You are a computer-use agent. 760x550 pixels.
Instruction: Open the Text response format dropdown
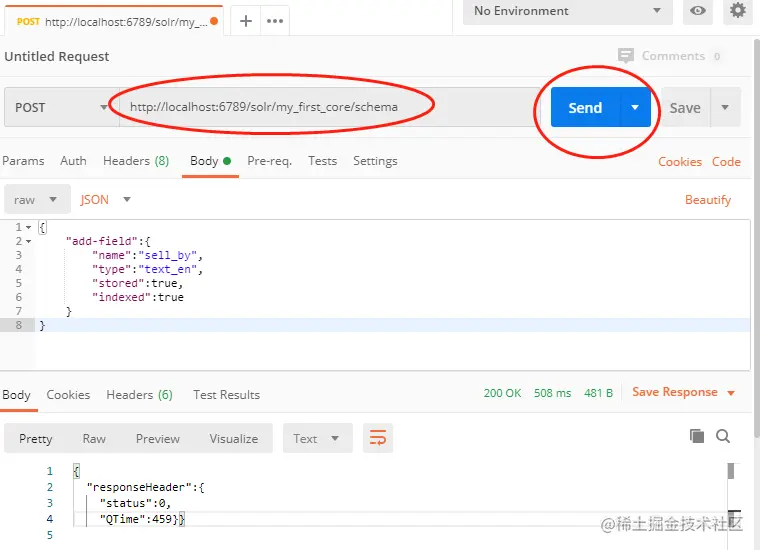pos(317,438)
